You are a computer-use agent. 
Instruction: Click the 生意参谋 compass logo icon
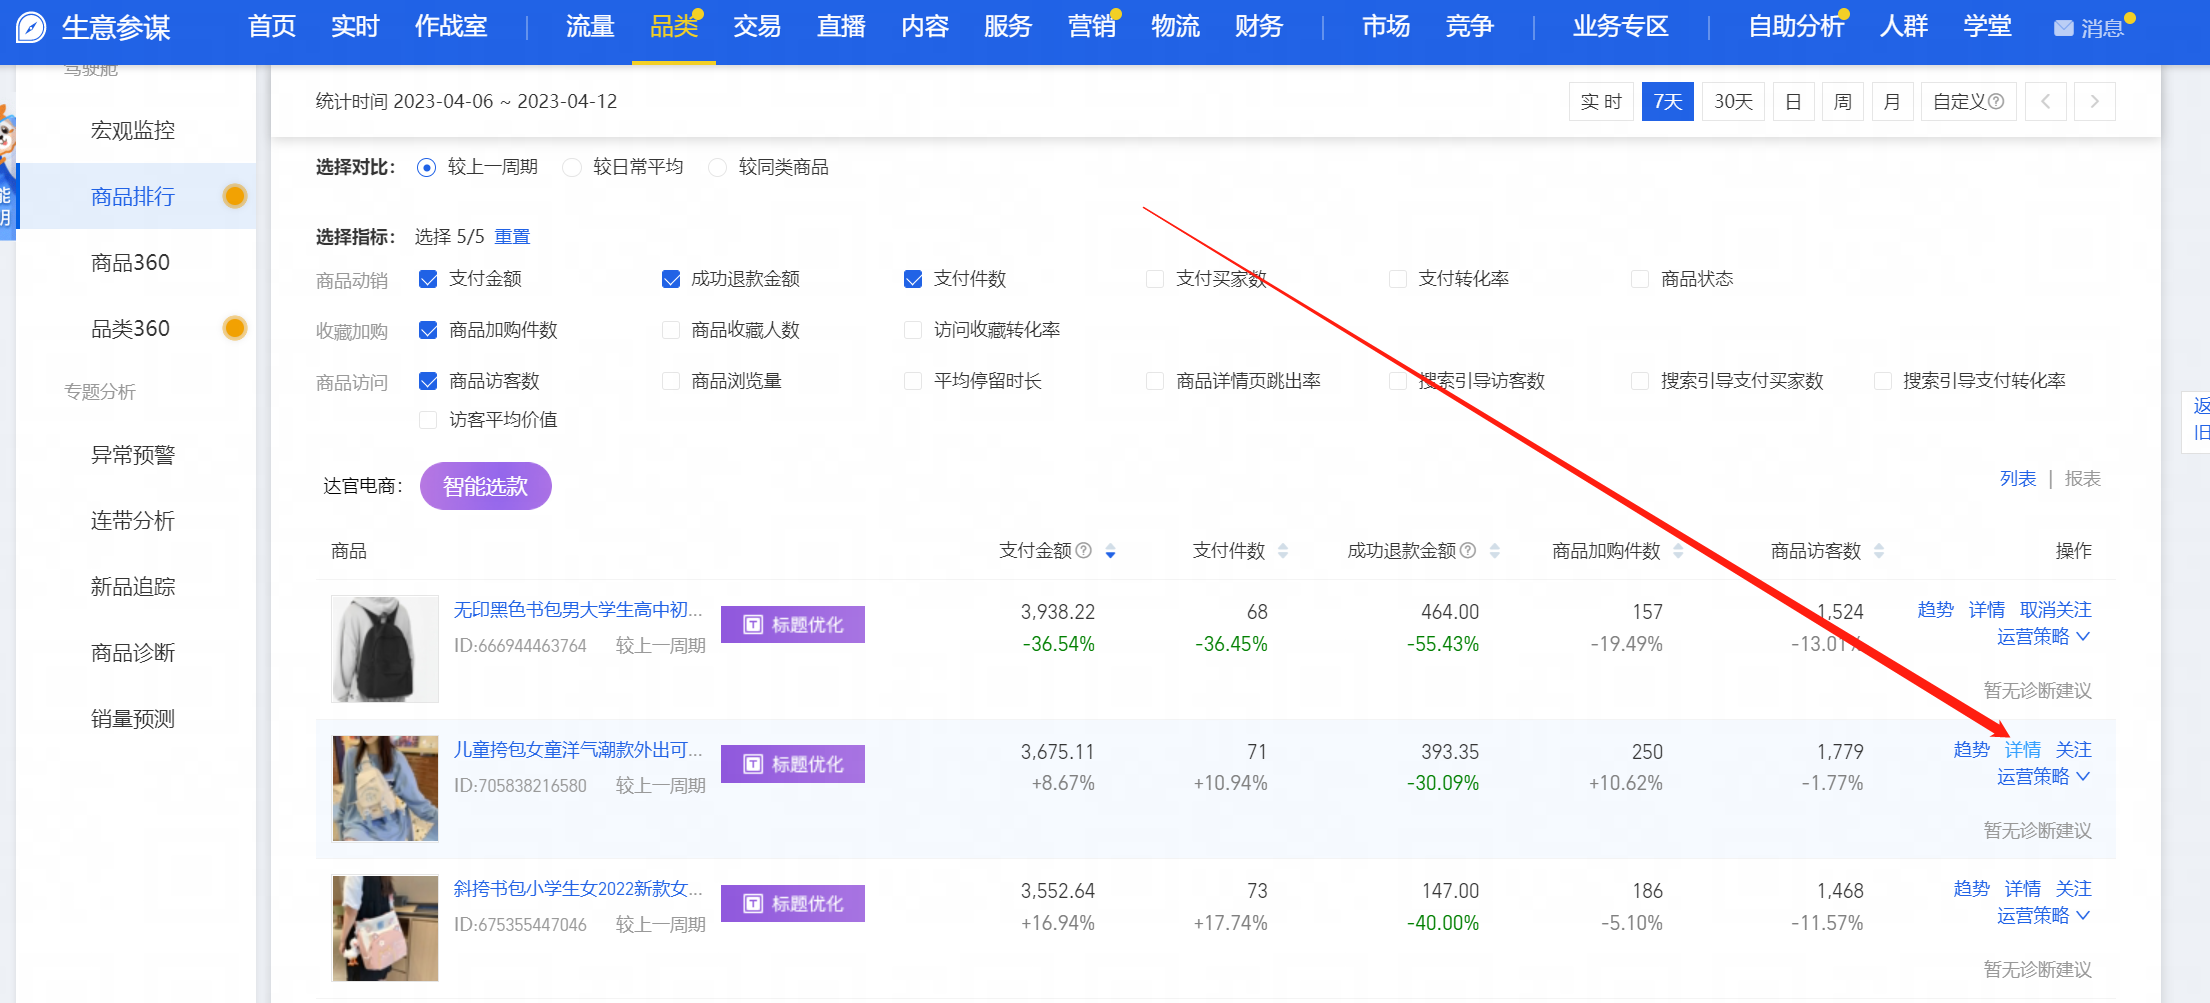[32, 27]
